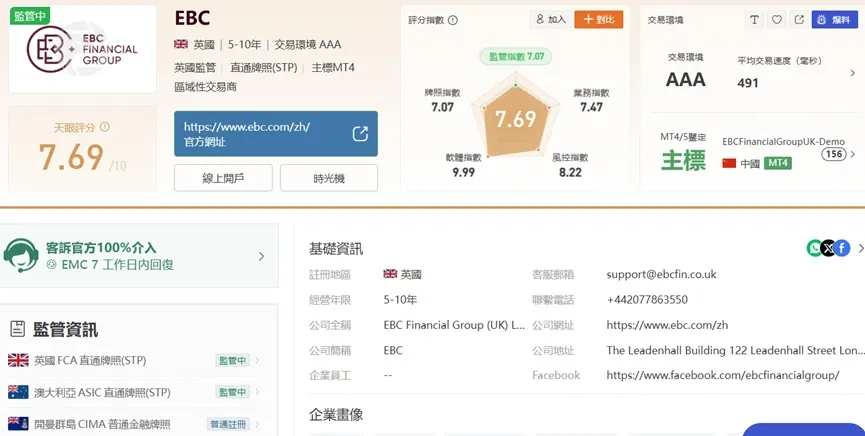The image size is (865, 436).
Task: Click the China flag icon near 中國
Action: point(729,163)
